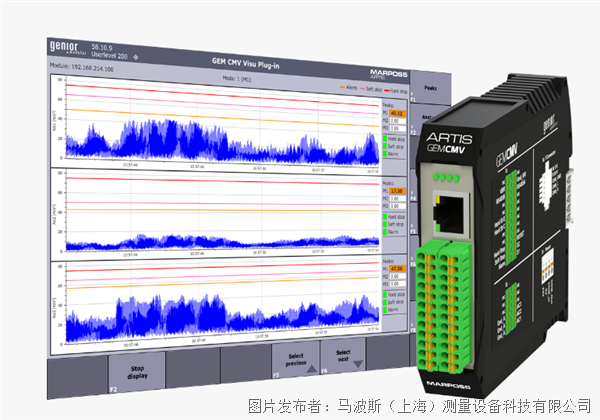This screenshot has height=420, width=600.
Task: Click the arrow icon beside Userlevel 200
Action: click(134, 55)
